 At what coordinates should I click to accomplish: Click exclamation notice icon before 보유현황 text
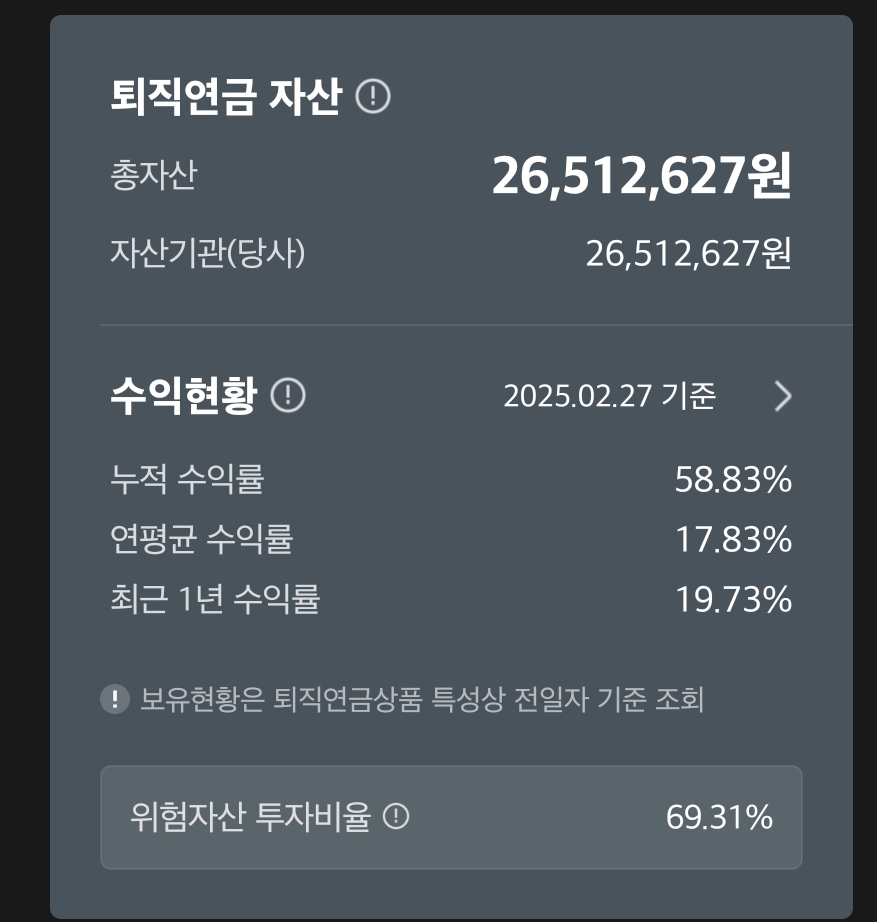(115, 699)
